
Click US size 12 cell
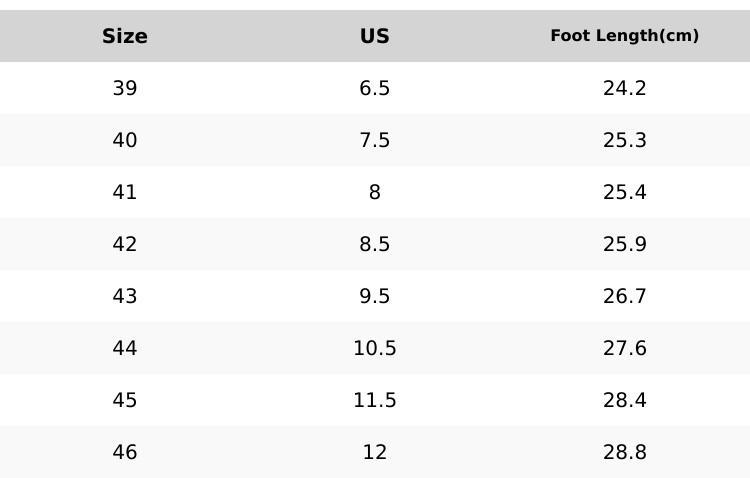pos(375,452)
